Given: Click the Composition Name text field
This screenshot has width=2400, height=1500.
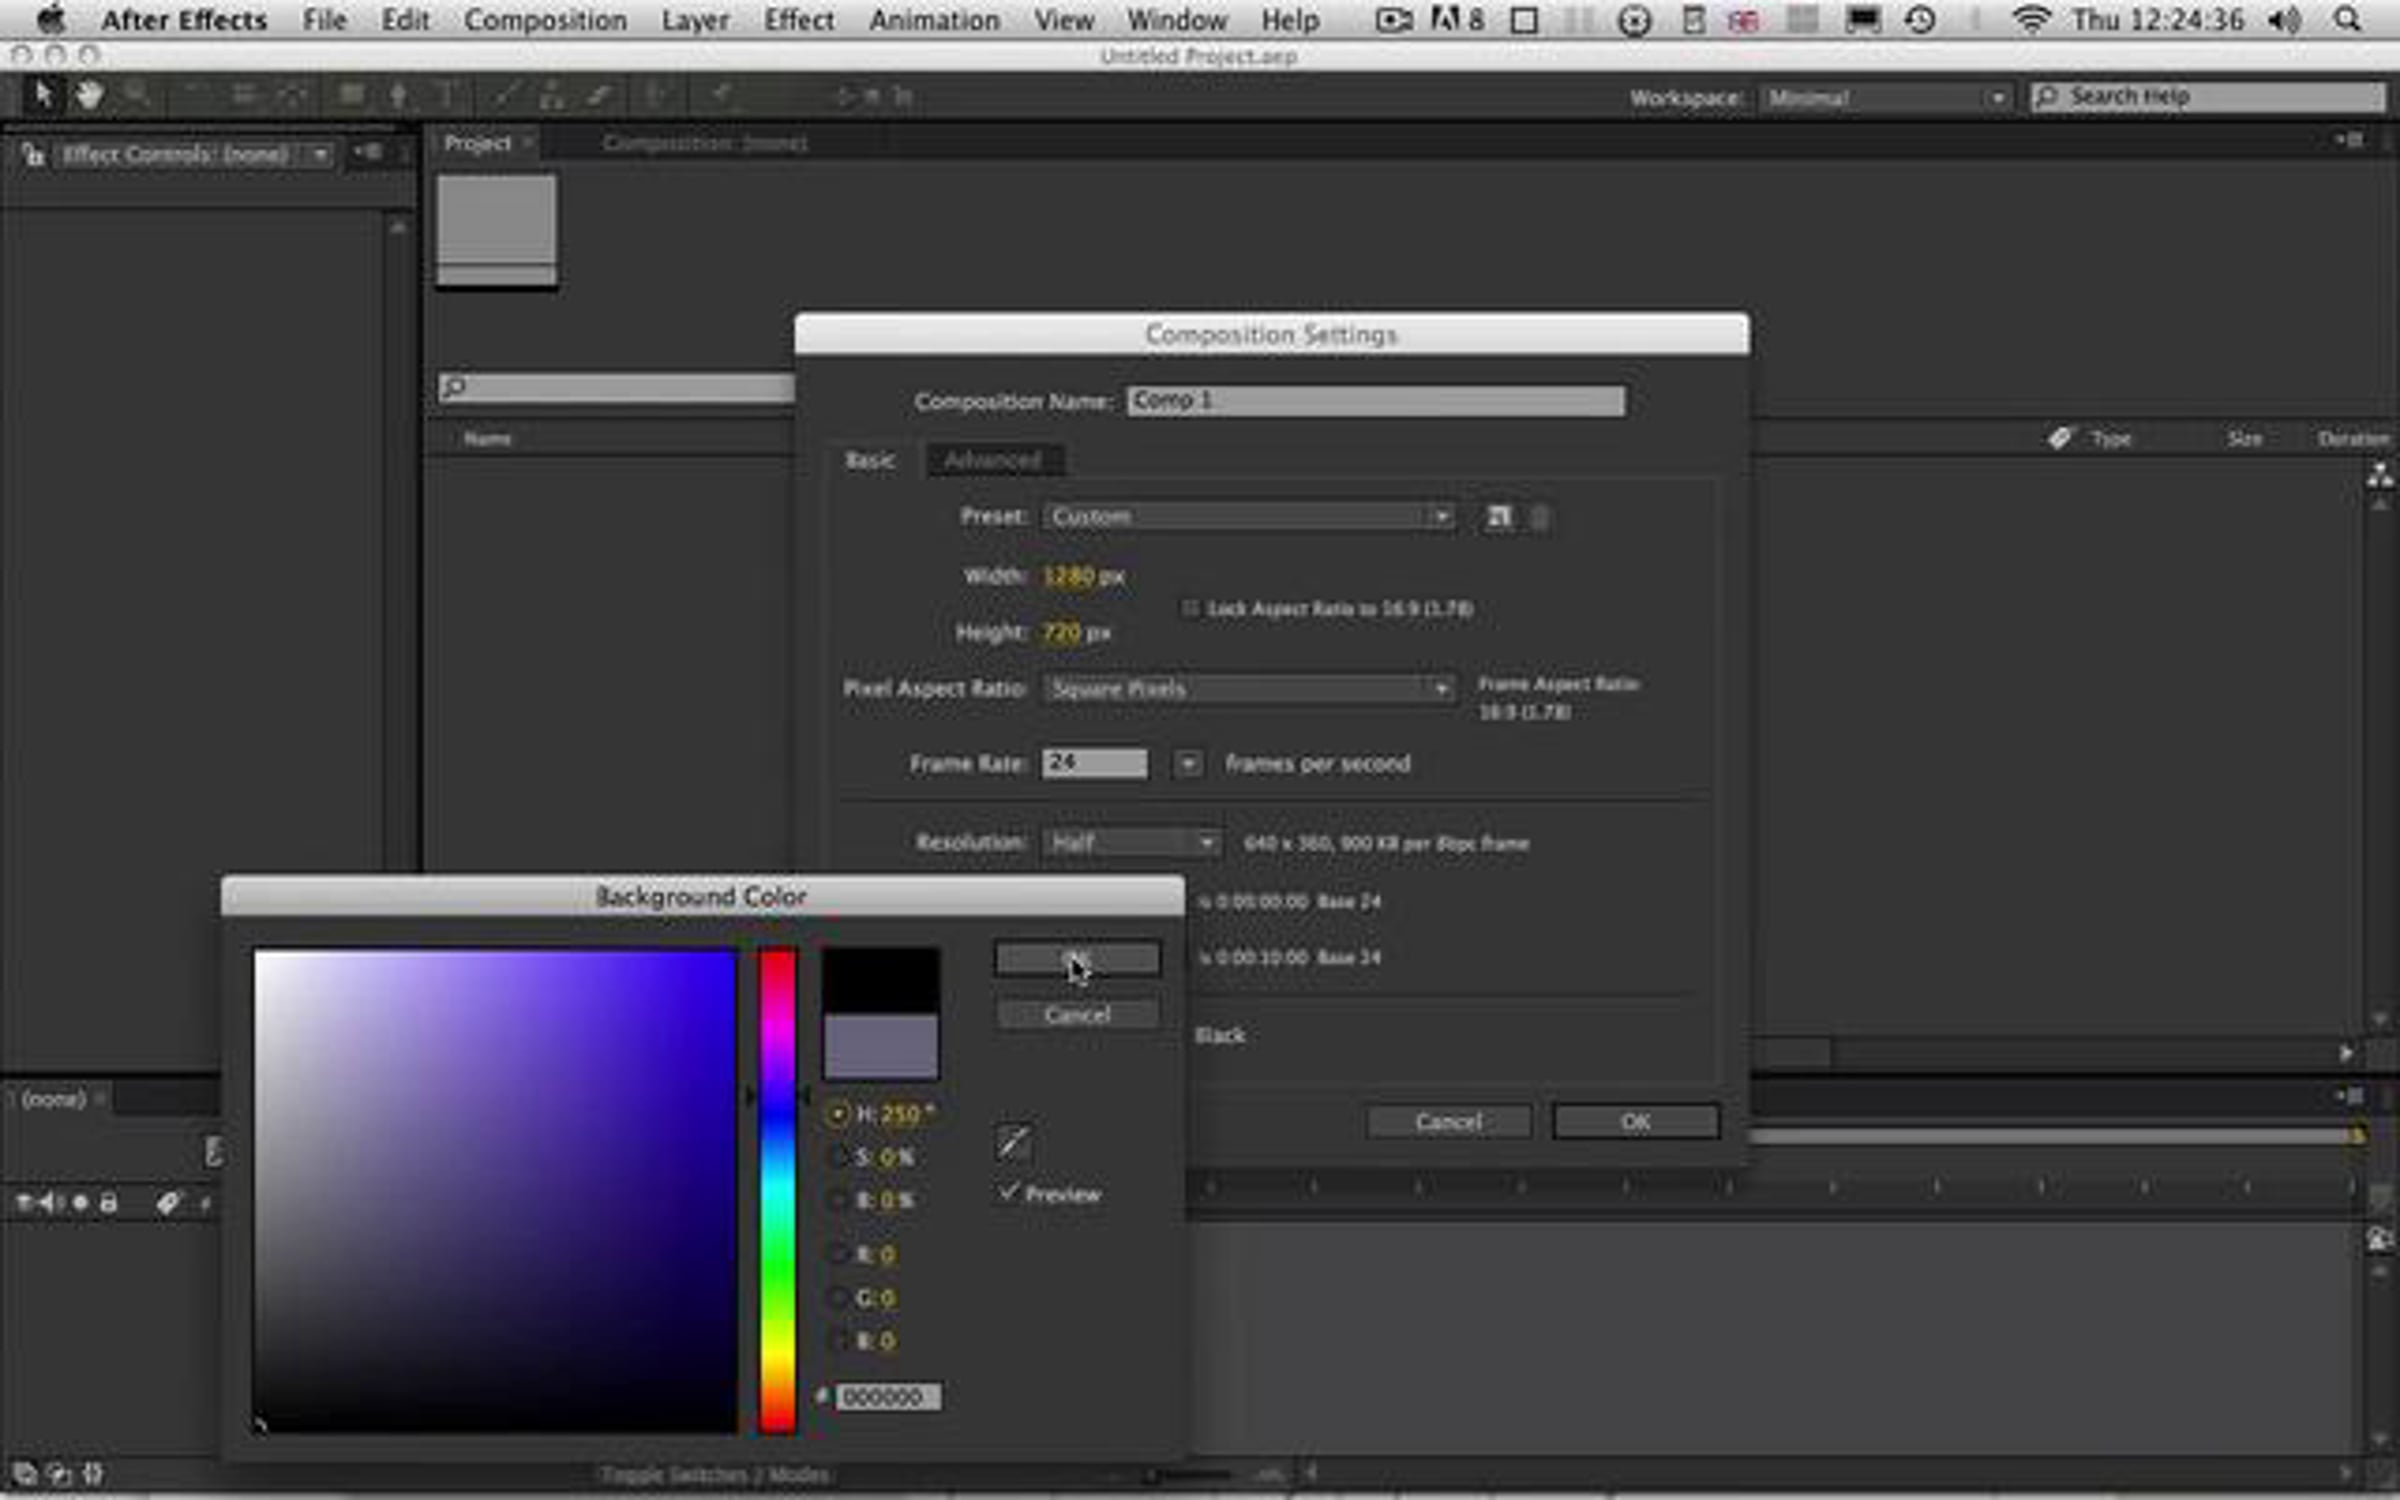Looking at the screenshot, I should [1376, 401].
